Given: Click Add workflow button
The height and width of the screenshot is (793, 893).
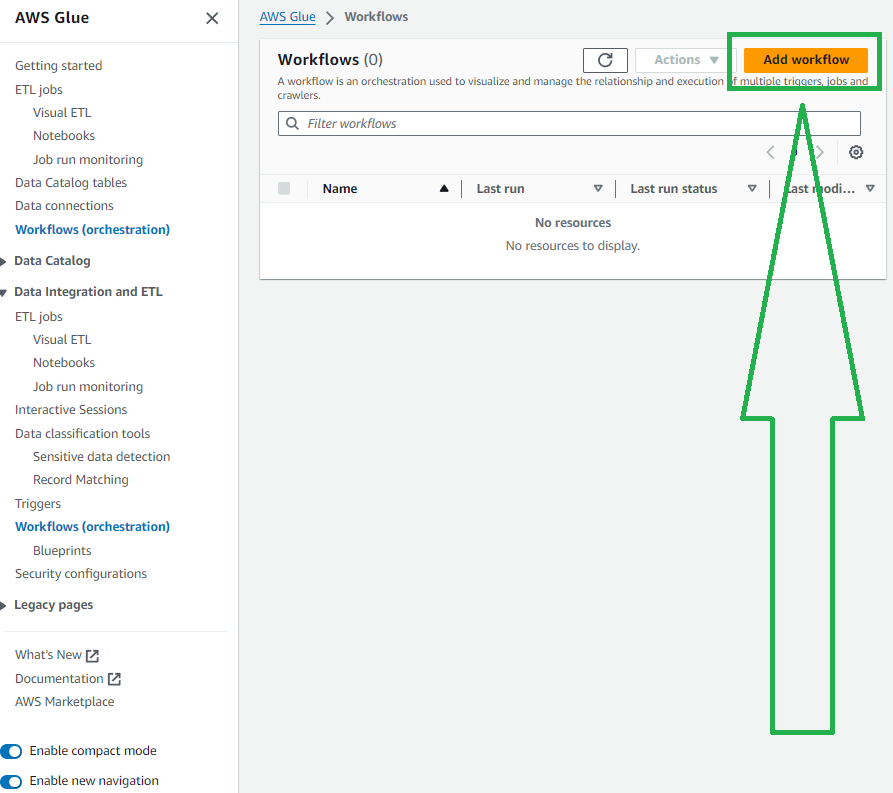Looking at the screenshot, I should click(x=806, y=60).
